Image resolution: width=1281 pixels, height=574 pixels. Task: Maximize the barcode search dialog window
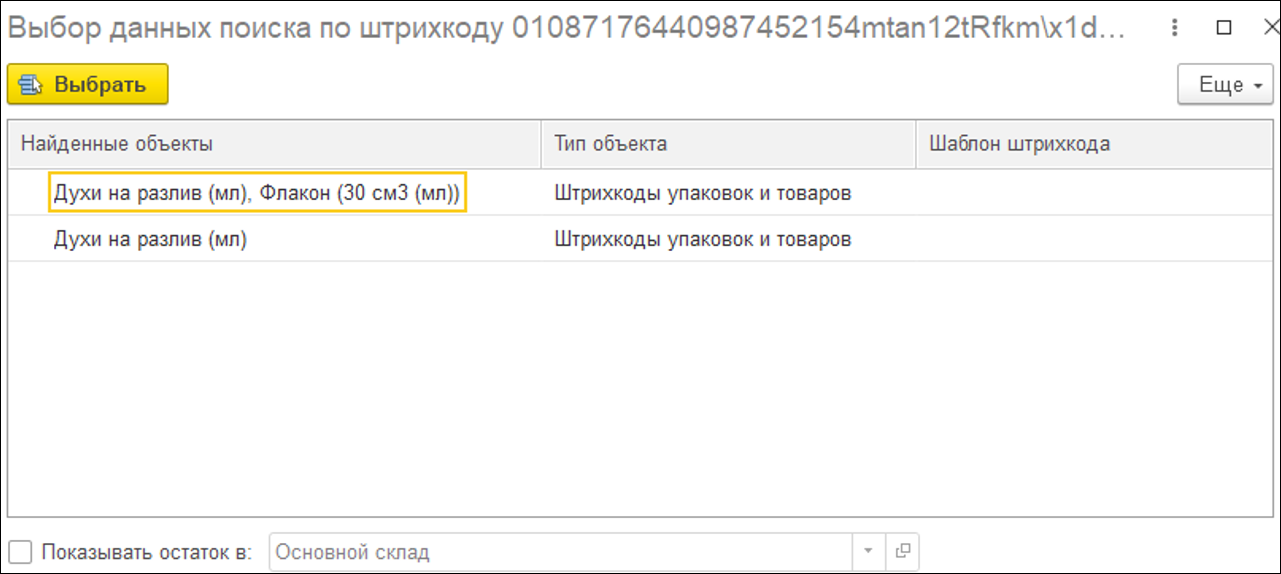coord(1223,28)
